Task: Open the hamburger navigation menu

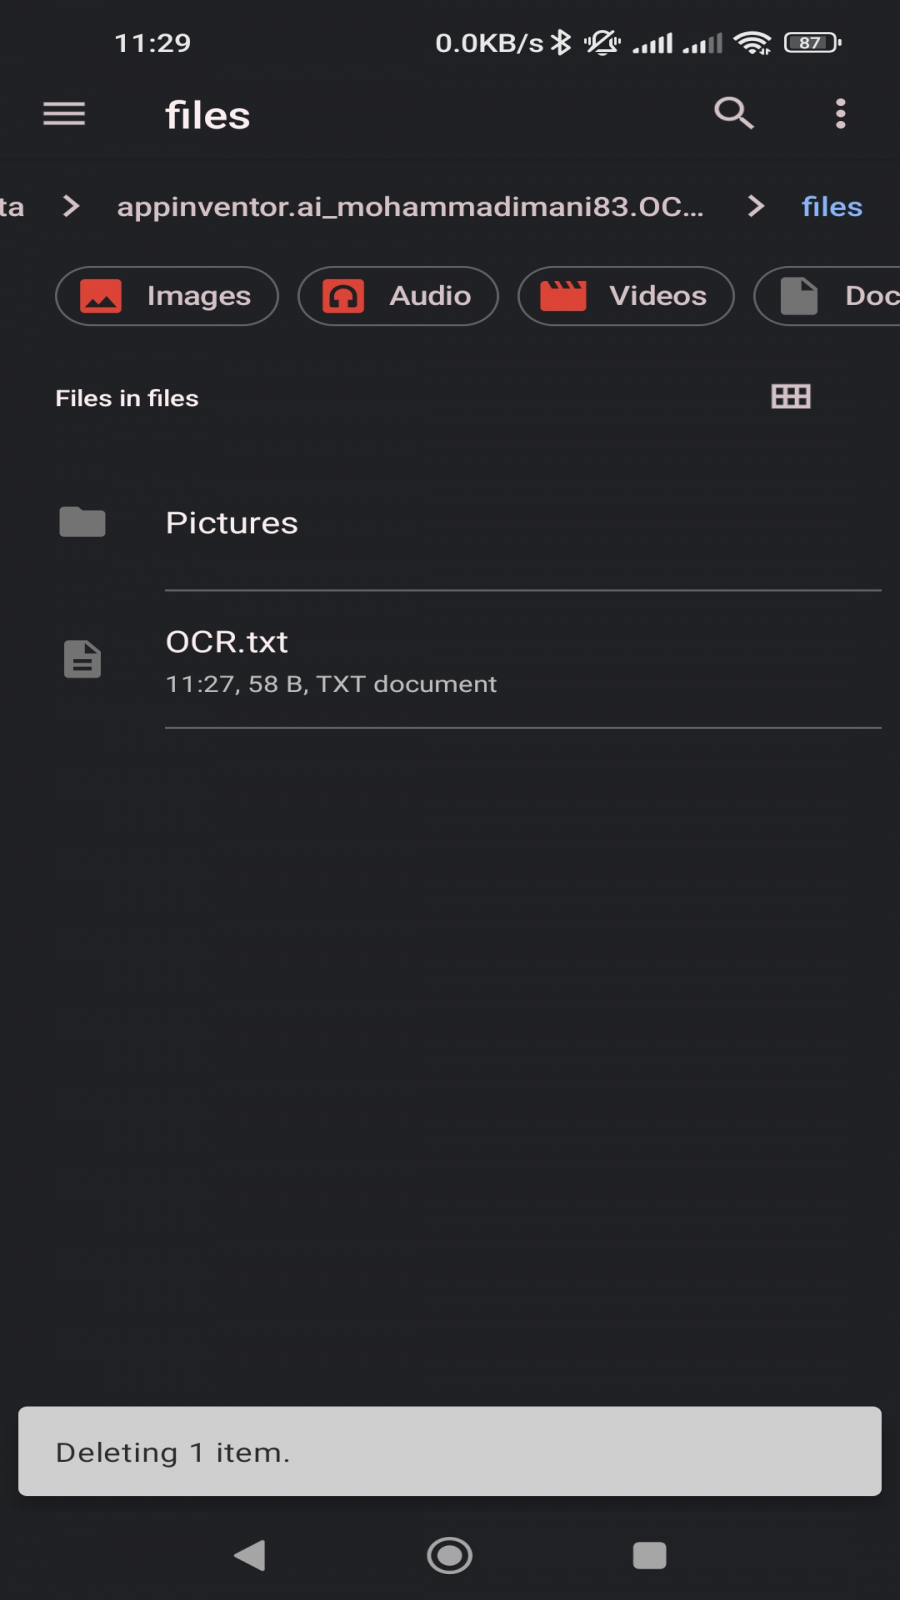Action: coord(64,114)
